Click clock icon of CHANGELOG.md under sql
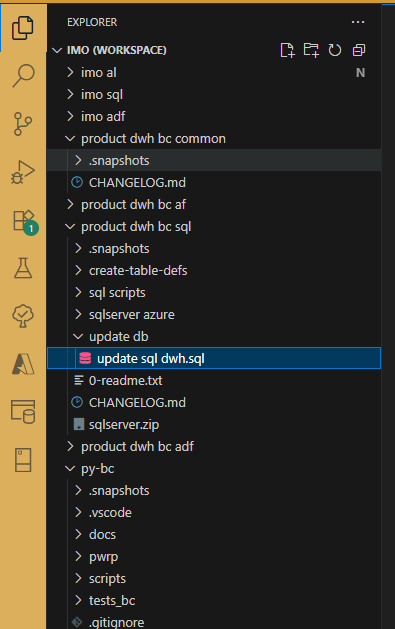This screenshot has height=629, width=395. (x=77, y=402)
